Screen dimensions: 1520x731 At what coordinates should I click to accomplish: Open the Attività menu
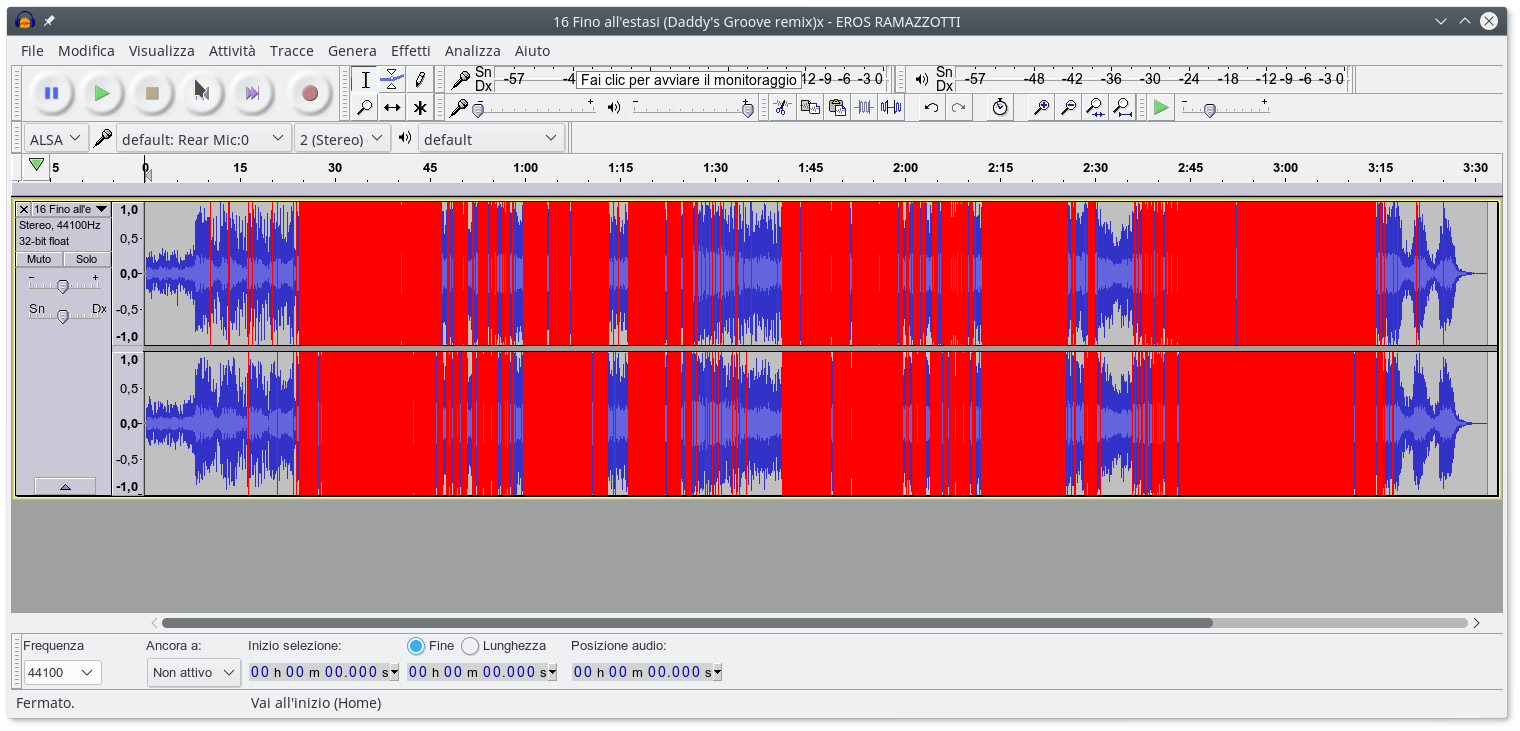pos(232,51)
